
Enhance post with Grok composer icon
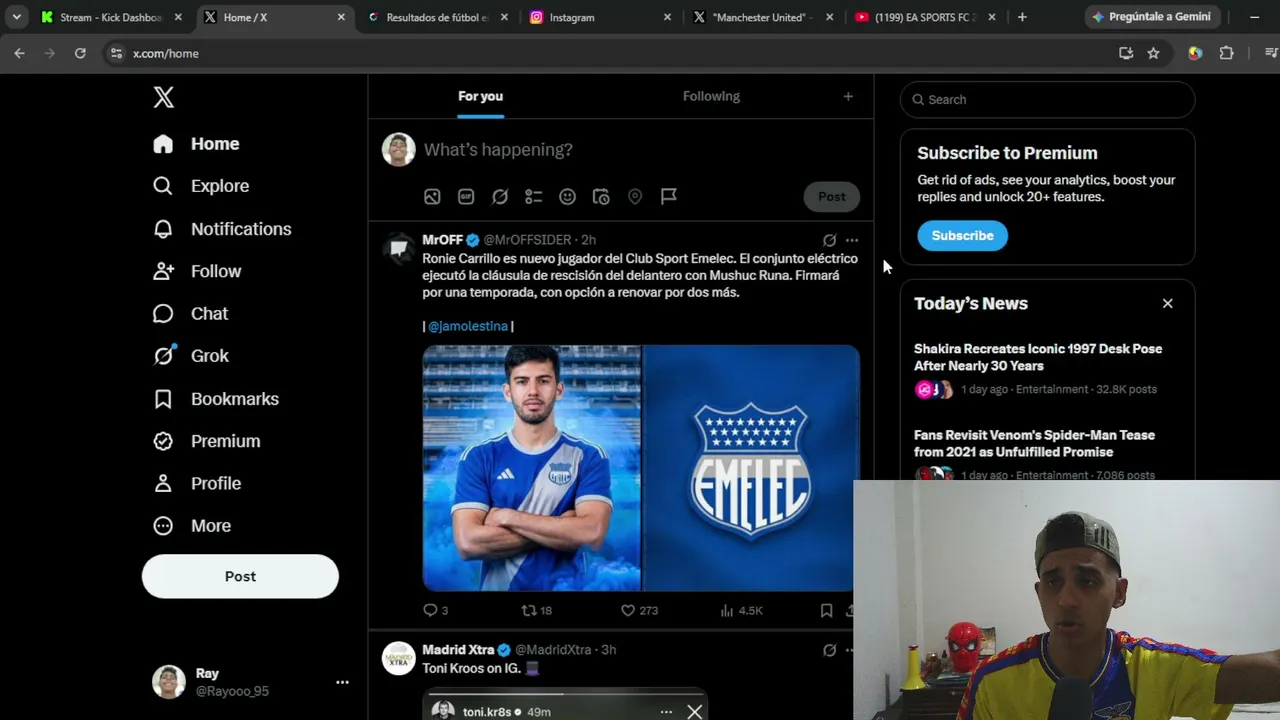500,197
